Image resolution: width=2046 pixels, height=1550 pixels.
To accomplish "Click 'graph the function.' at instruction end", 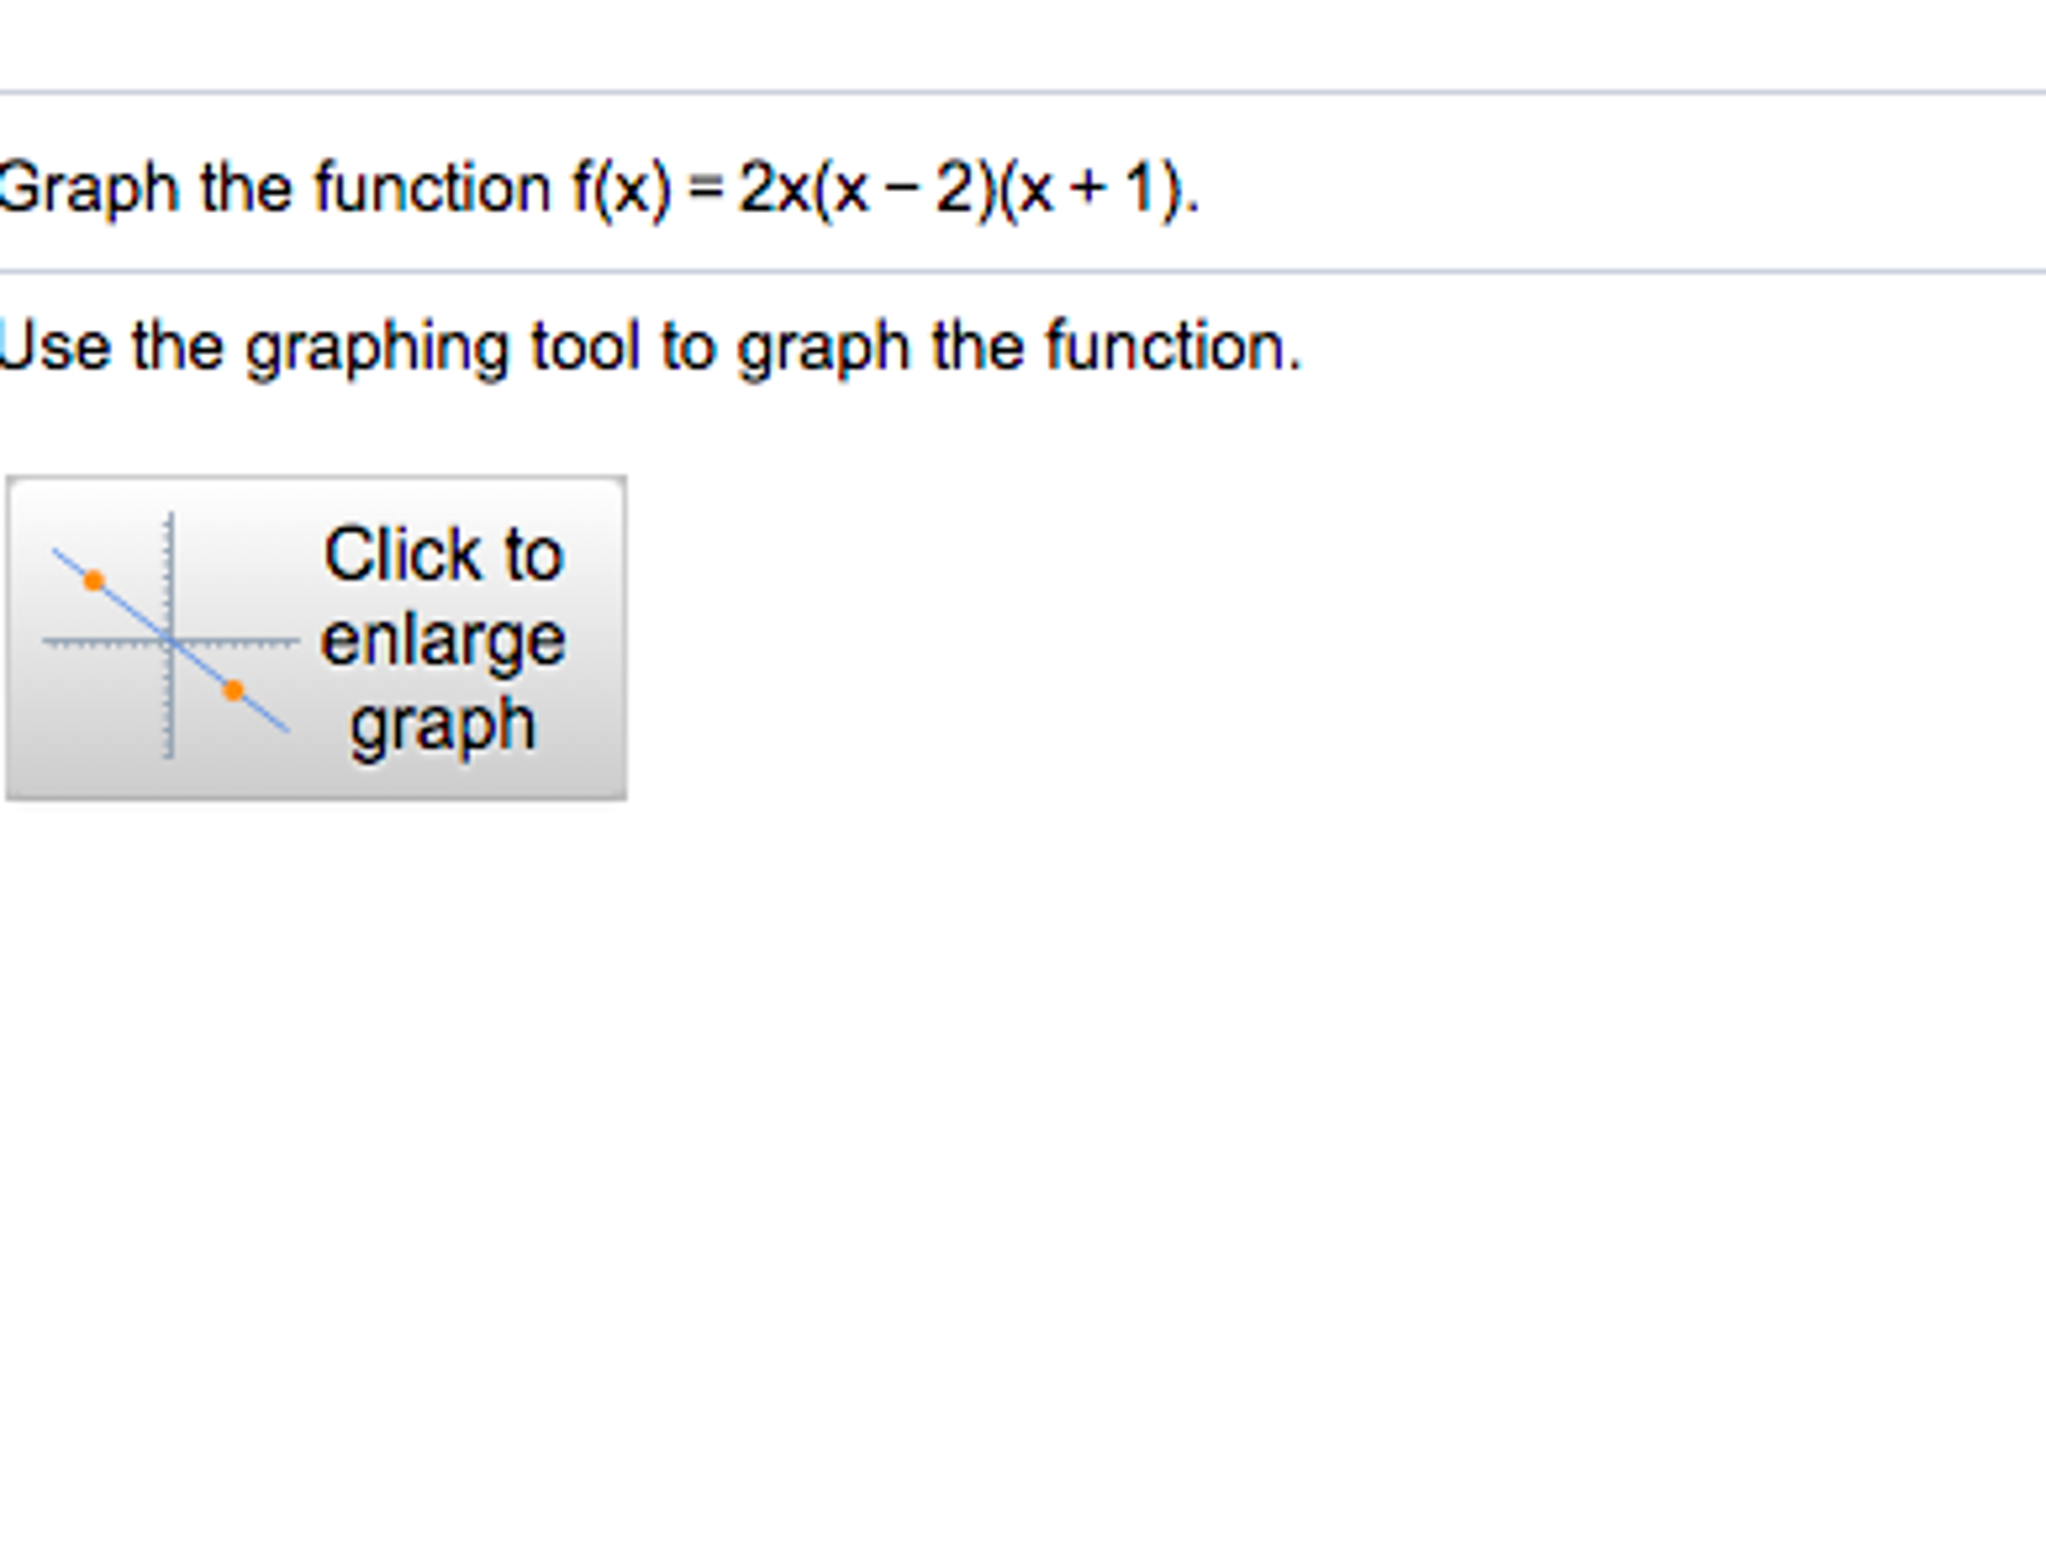I will (x=1020, y=347).
